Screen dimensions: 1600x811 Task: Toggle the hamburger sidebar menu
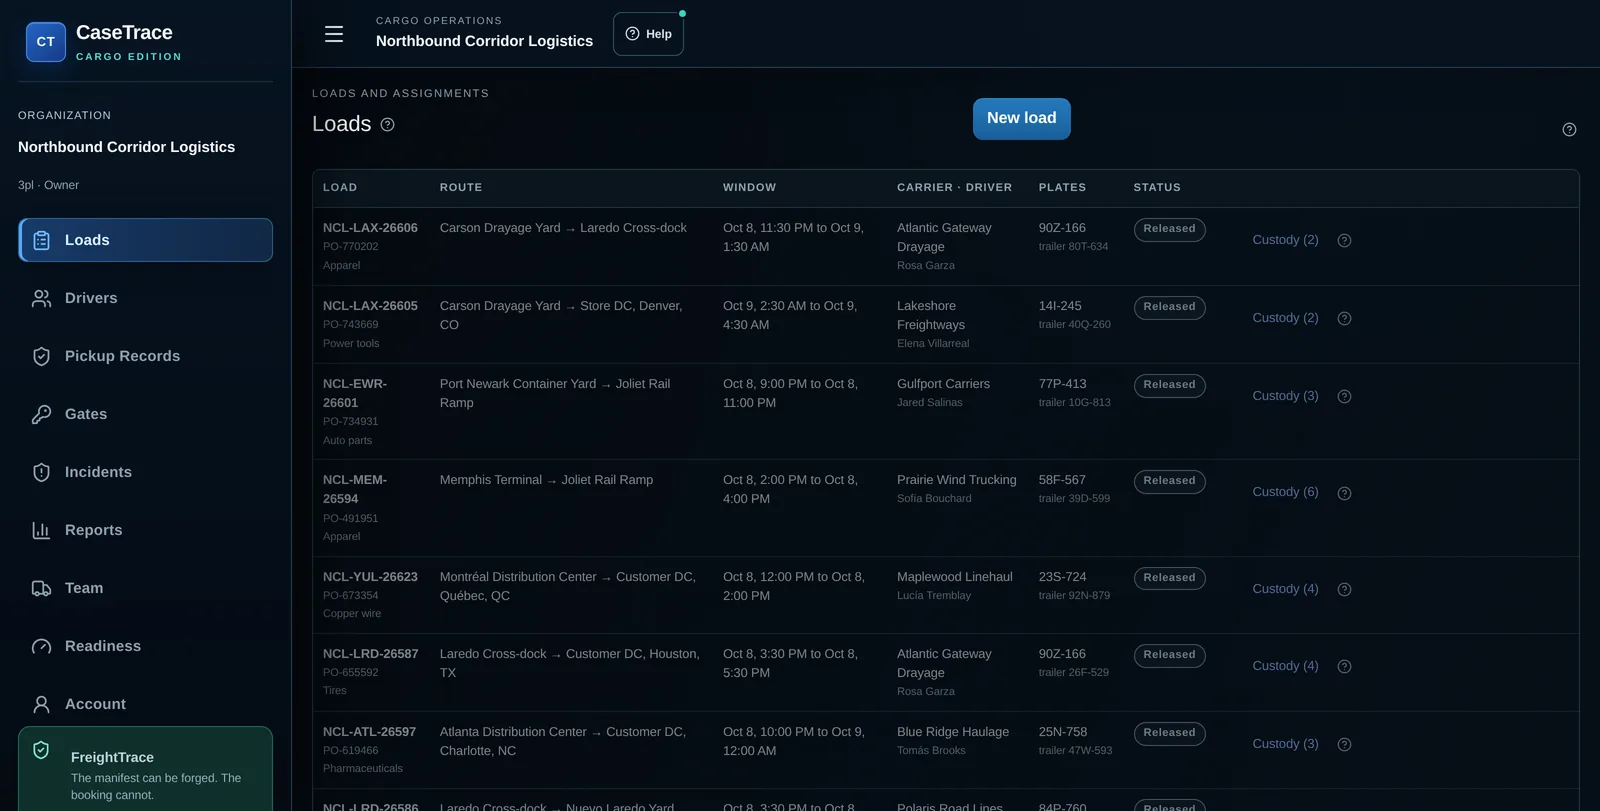[334, 34]
